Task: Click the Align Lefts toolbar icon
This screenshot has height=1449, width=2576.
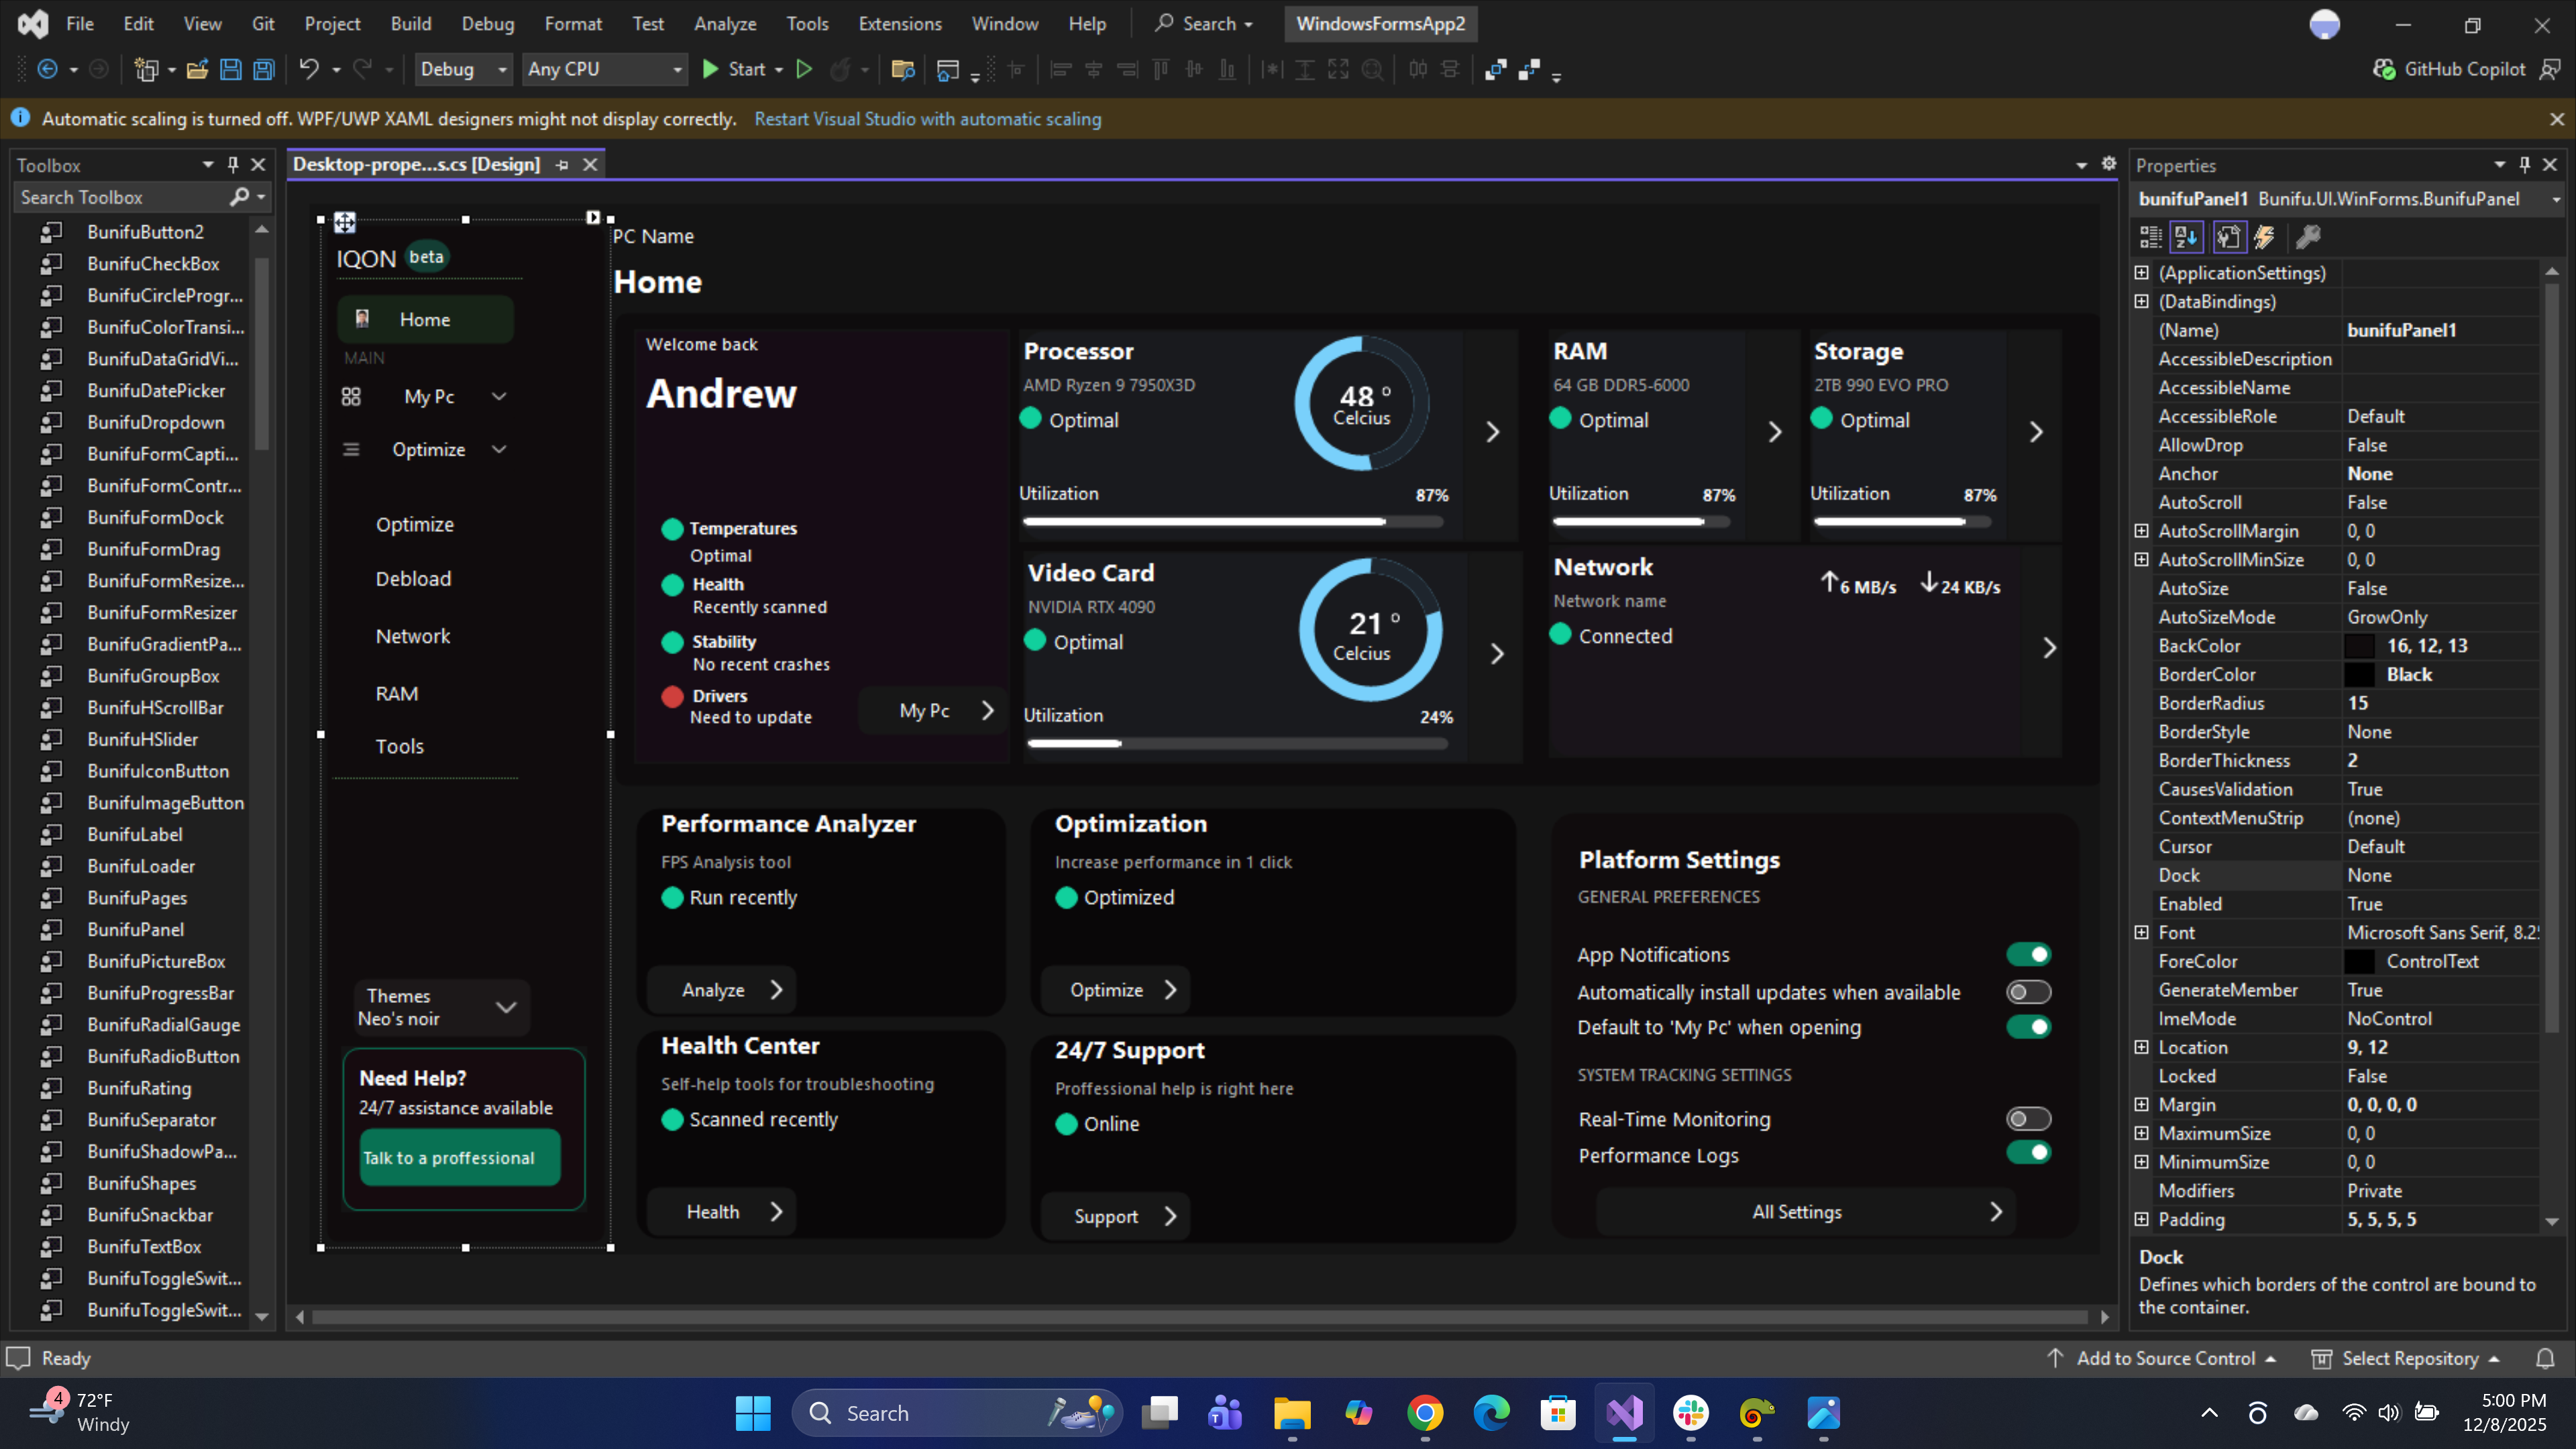Action: click(x=1061, y=69)
